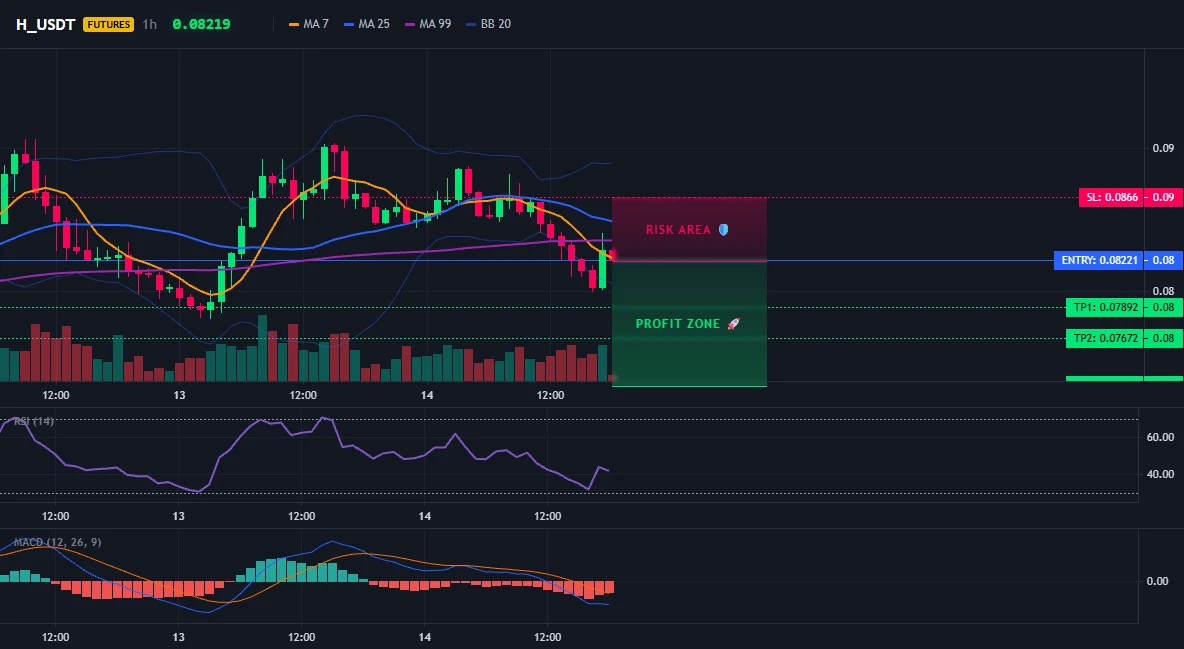1184x649 pixels.
Task: Click the RISK AREA text
Action: (678, 230)
